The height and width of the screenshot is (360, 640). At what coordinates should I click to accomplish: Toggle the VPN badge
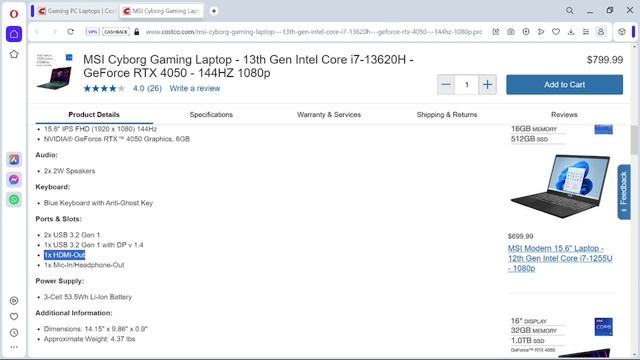(x=92, y=32)
